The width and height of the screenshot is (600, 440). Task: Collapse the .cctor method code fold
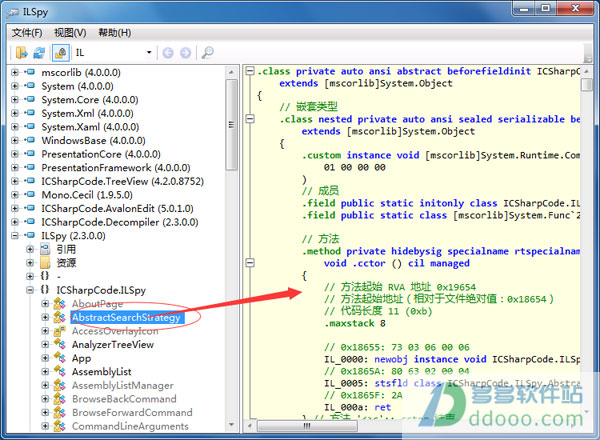pyautogui.click(x=250, y=263)
